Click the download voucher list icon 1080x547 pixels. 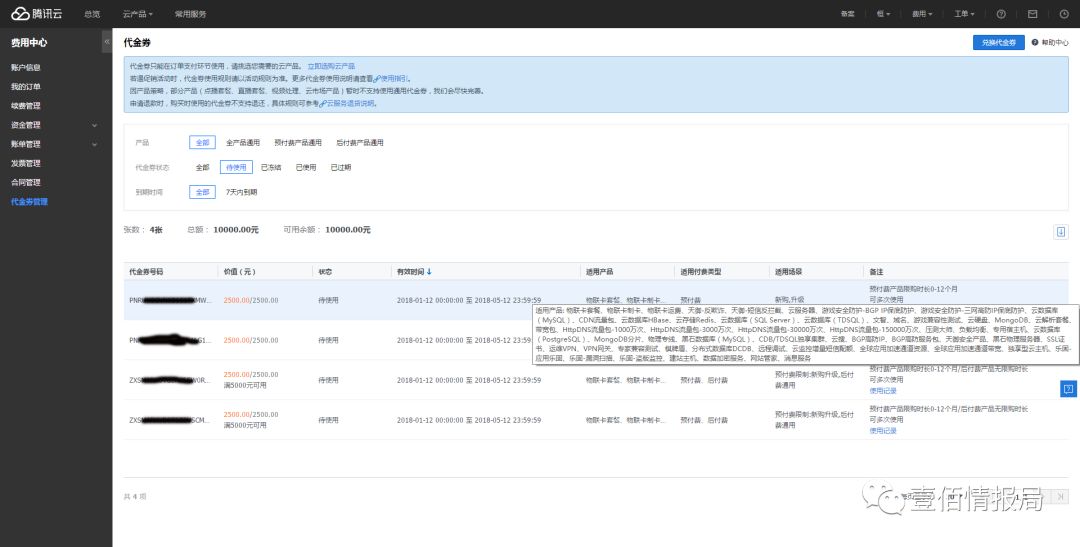(x=1061, y=232)
